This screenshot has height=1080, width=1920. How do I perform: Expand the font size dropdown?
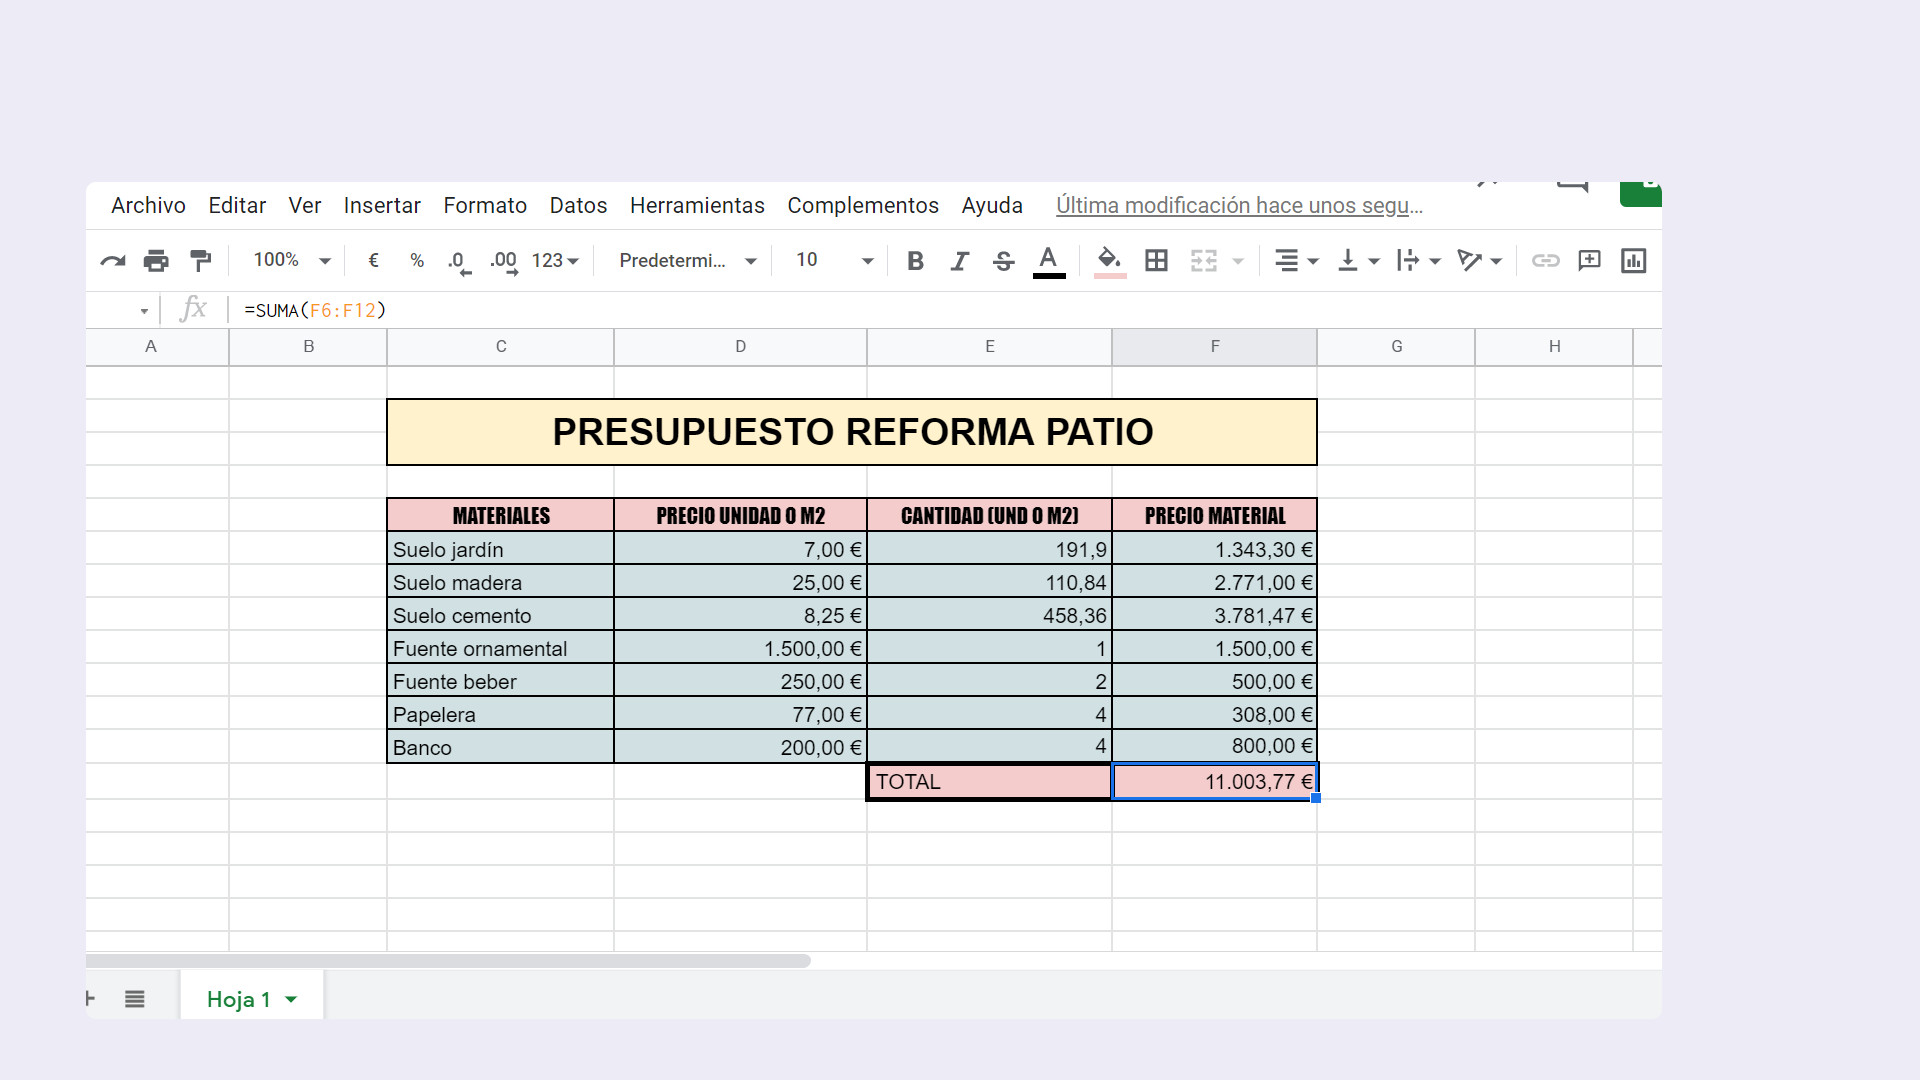tap(866, 260)
